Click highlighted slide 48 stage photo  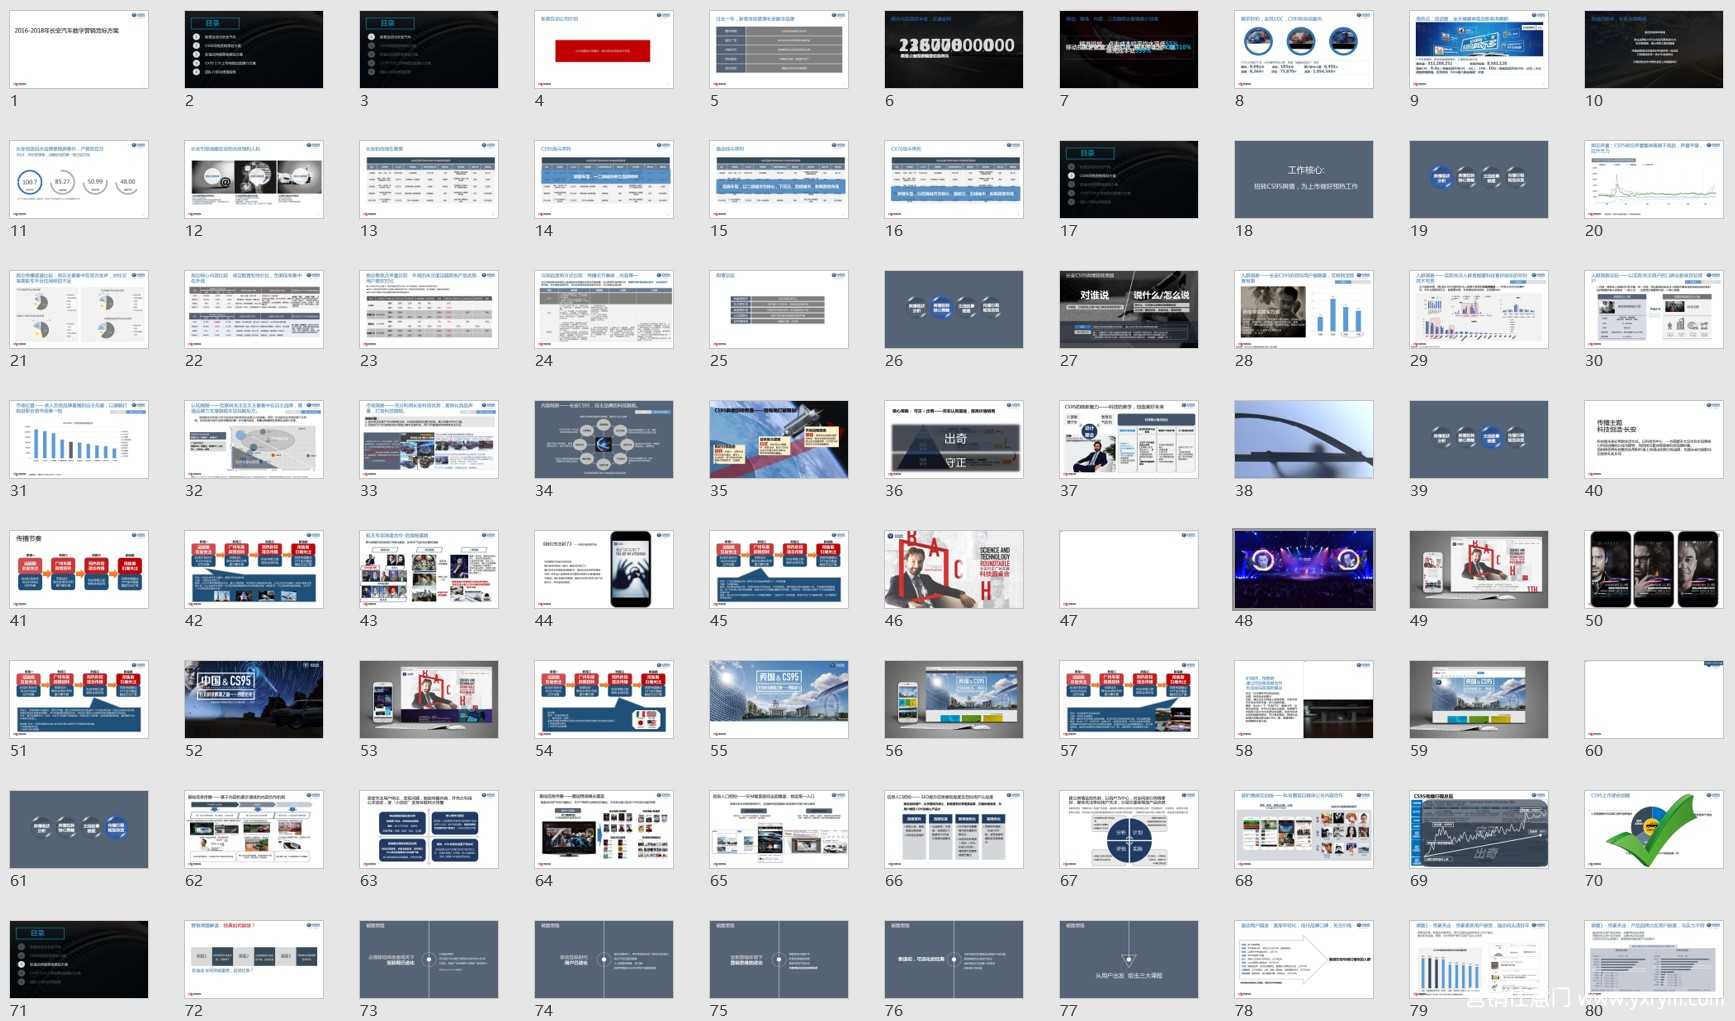coord(1304,569)
